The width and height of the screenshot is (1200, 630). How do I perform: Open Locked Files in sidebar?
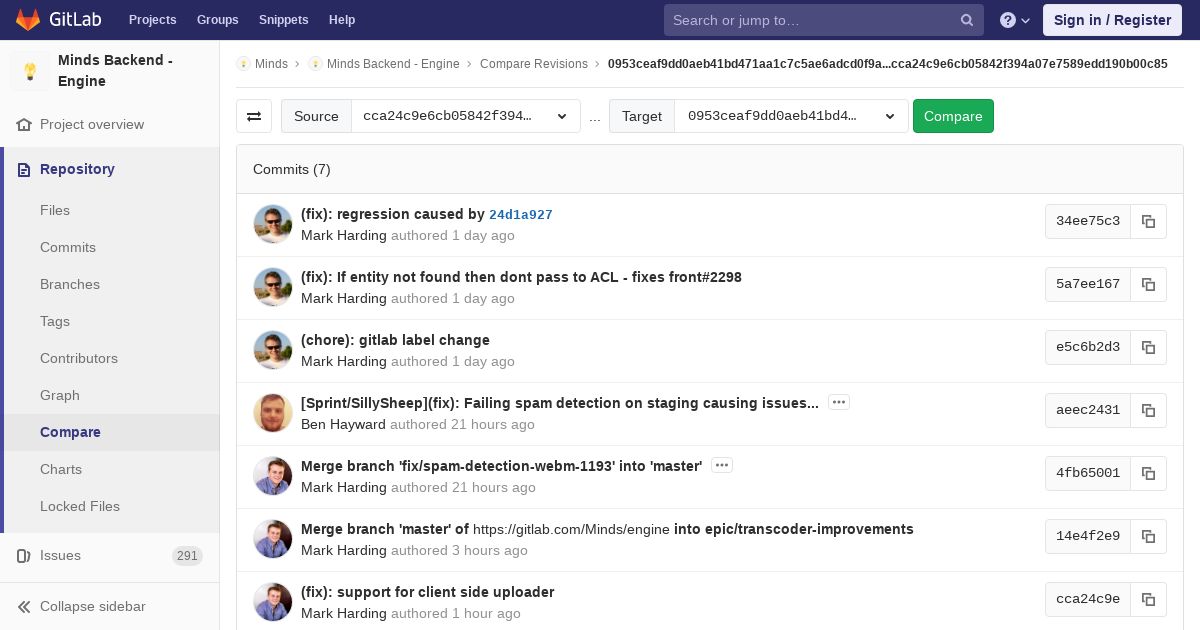[80, 507]
